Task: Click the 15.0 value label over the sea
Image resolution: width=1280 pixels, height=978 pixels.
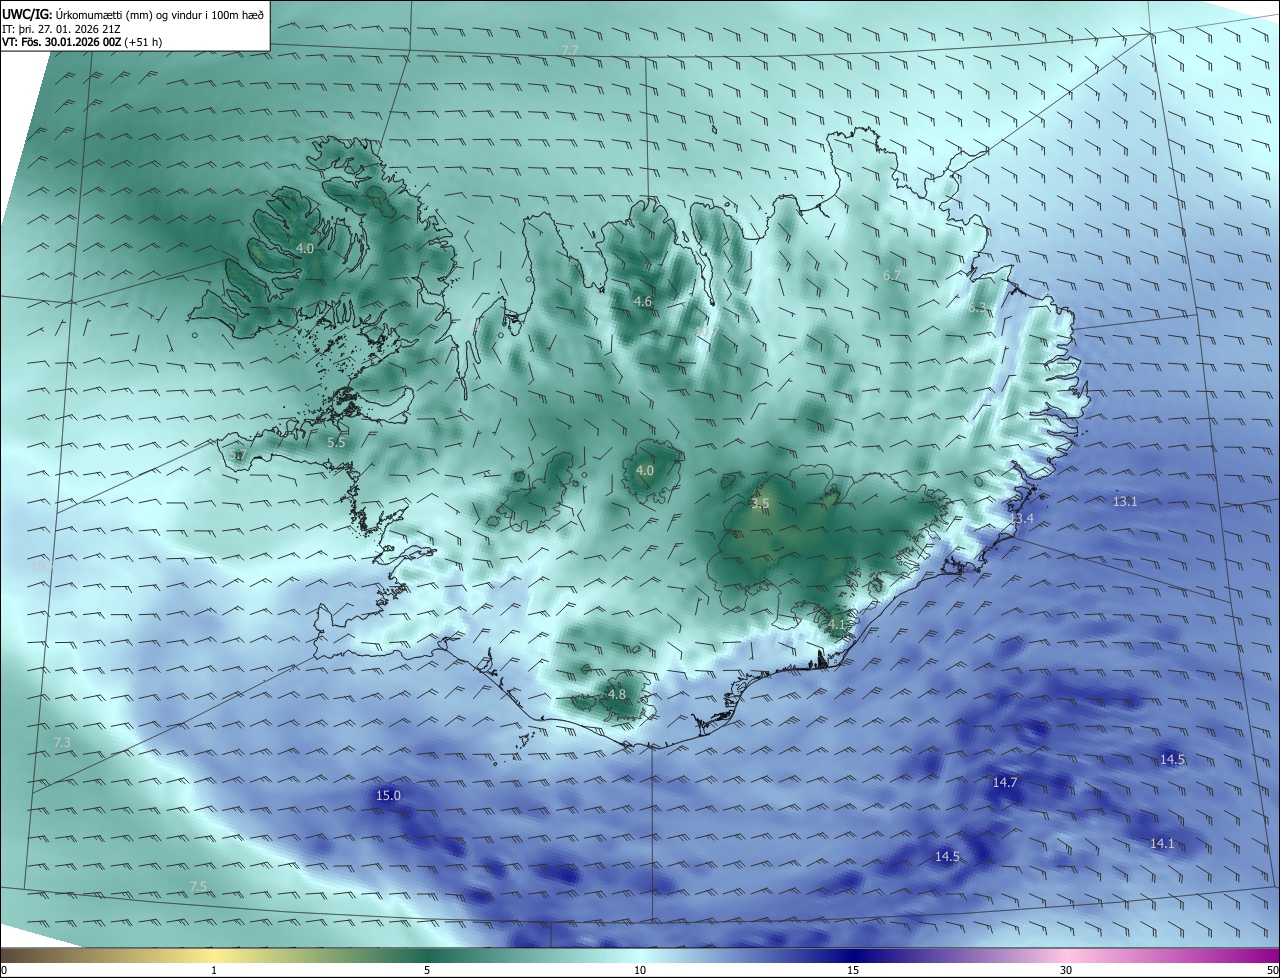Action: (388, 796)
